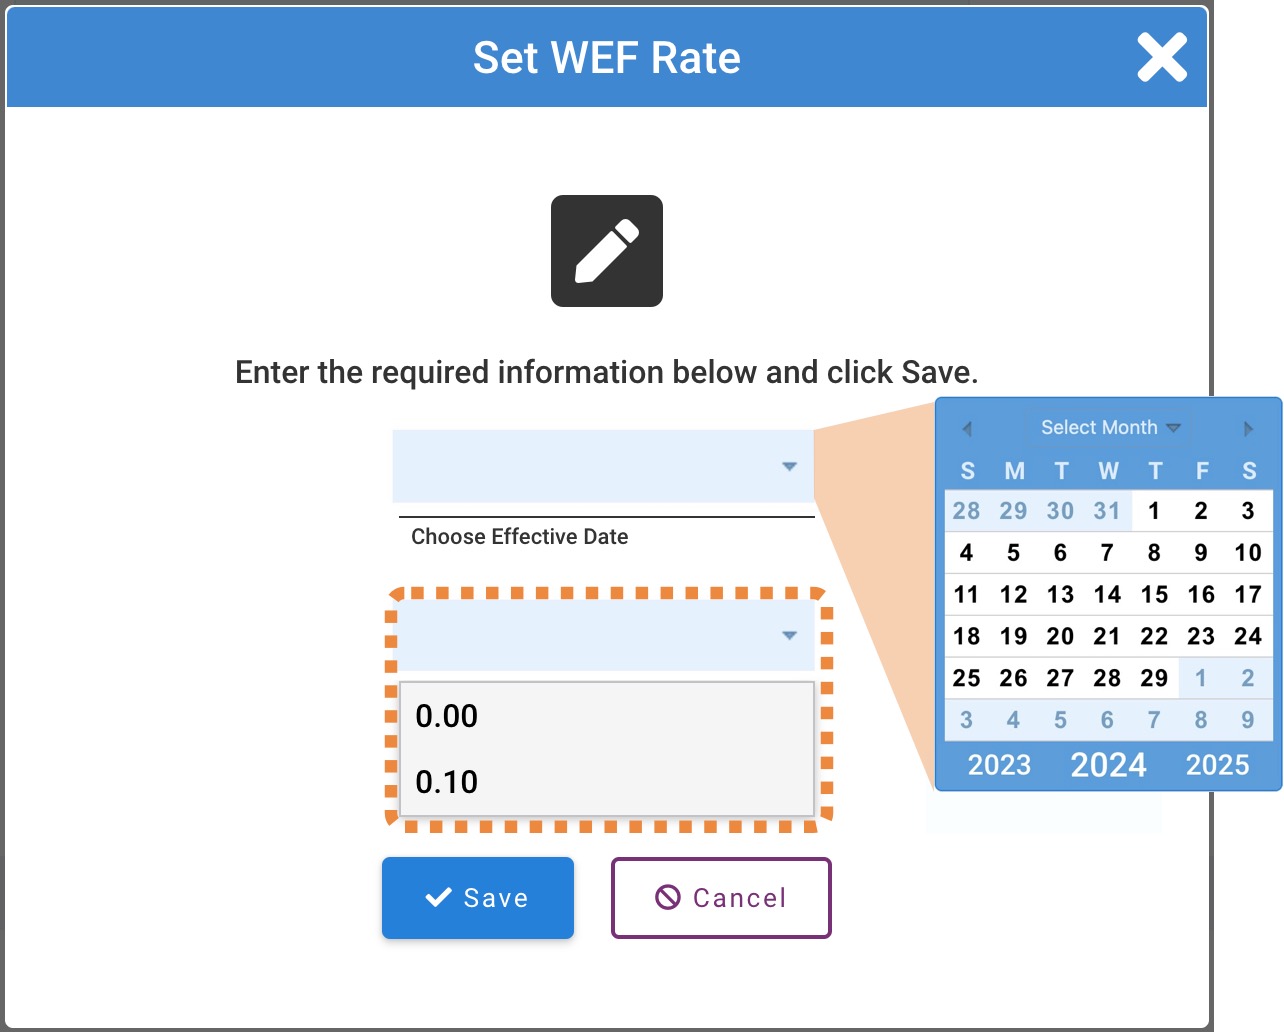Viewport: 1284px width, 1032px height.
Task: Click the checkmark icon on Save button
Action: tap(435, 897)
